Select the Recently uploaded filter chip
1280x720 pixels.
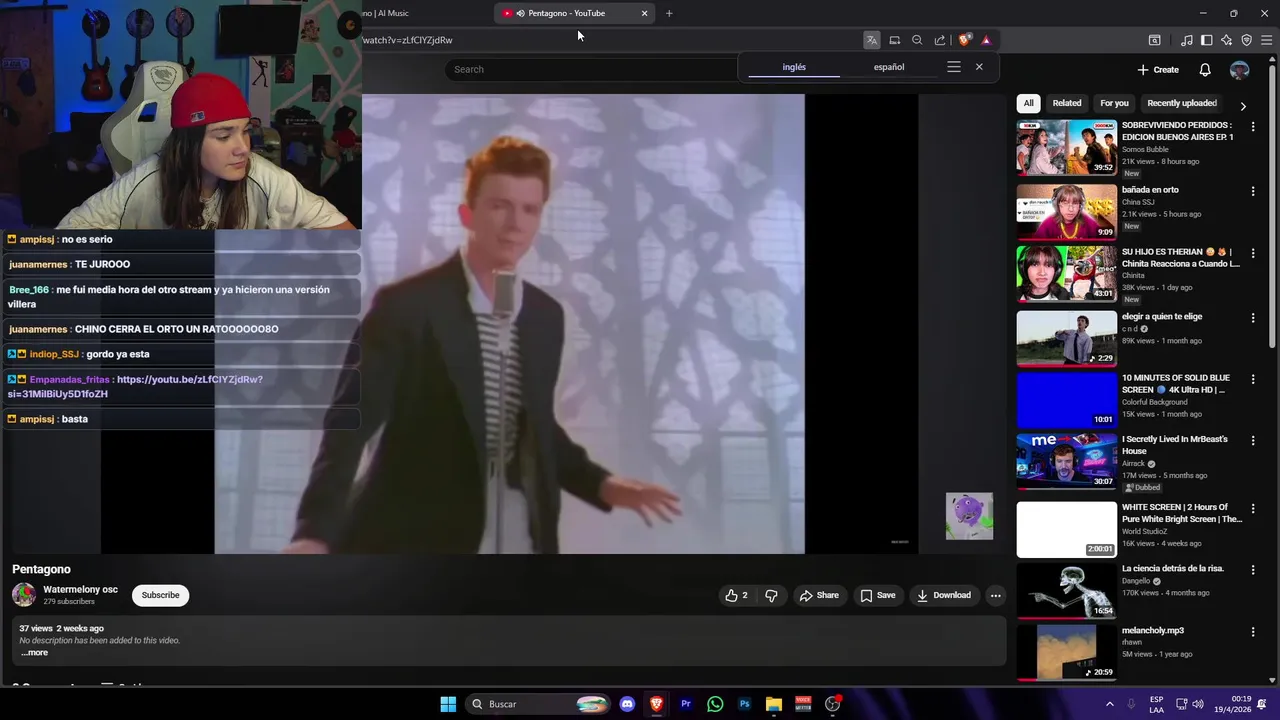click(1182, 103)
